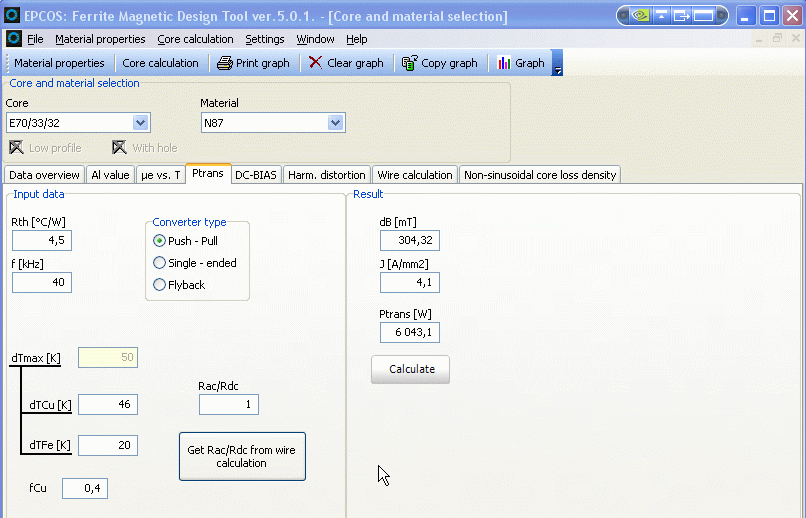Open the Settings menu
The width and height of the screenshot is (806, 518).
click(265, 39)
